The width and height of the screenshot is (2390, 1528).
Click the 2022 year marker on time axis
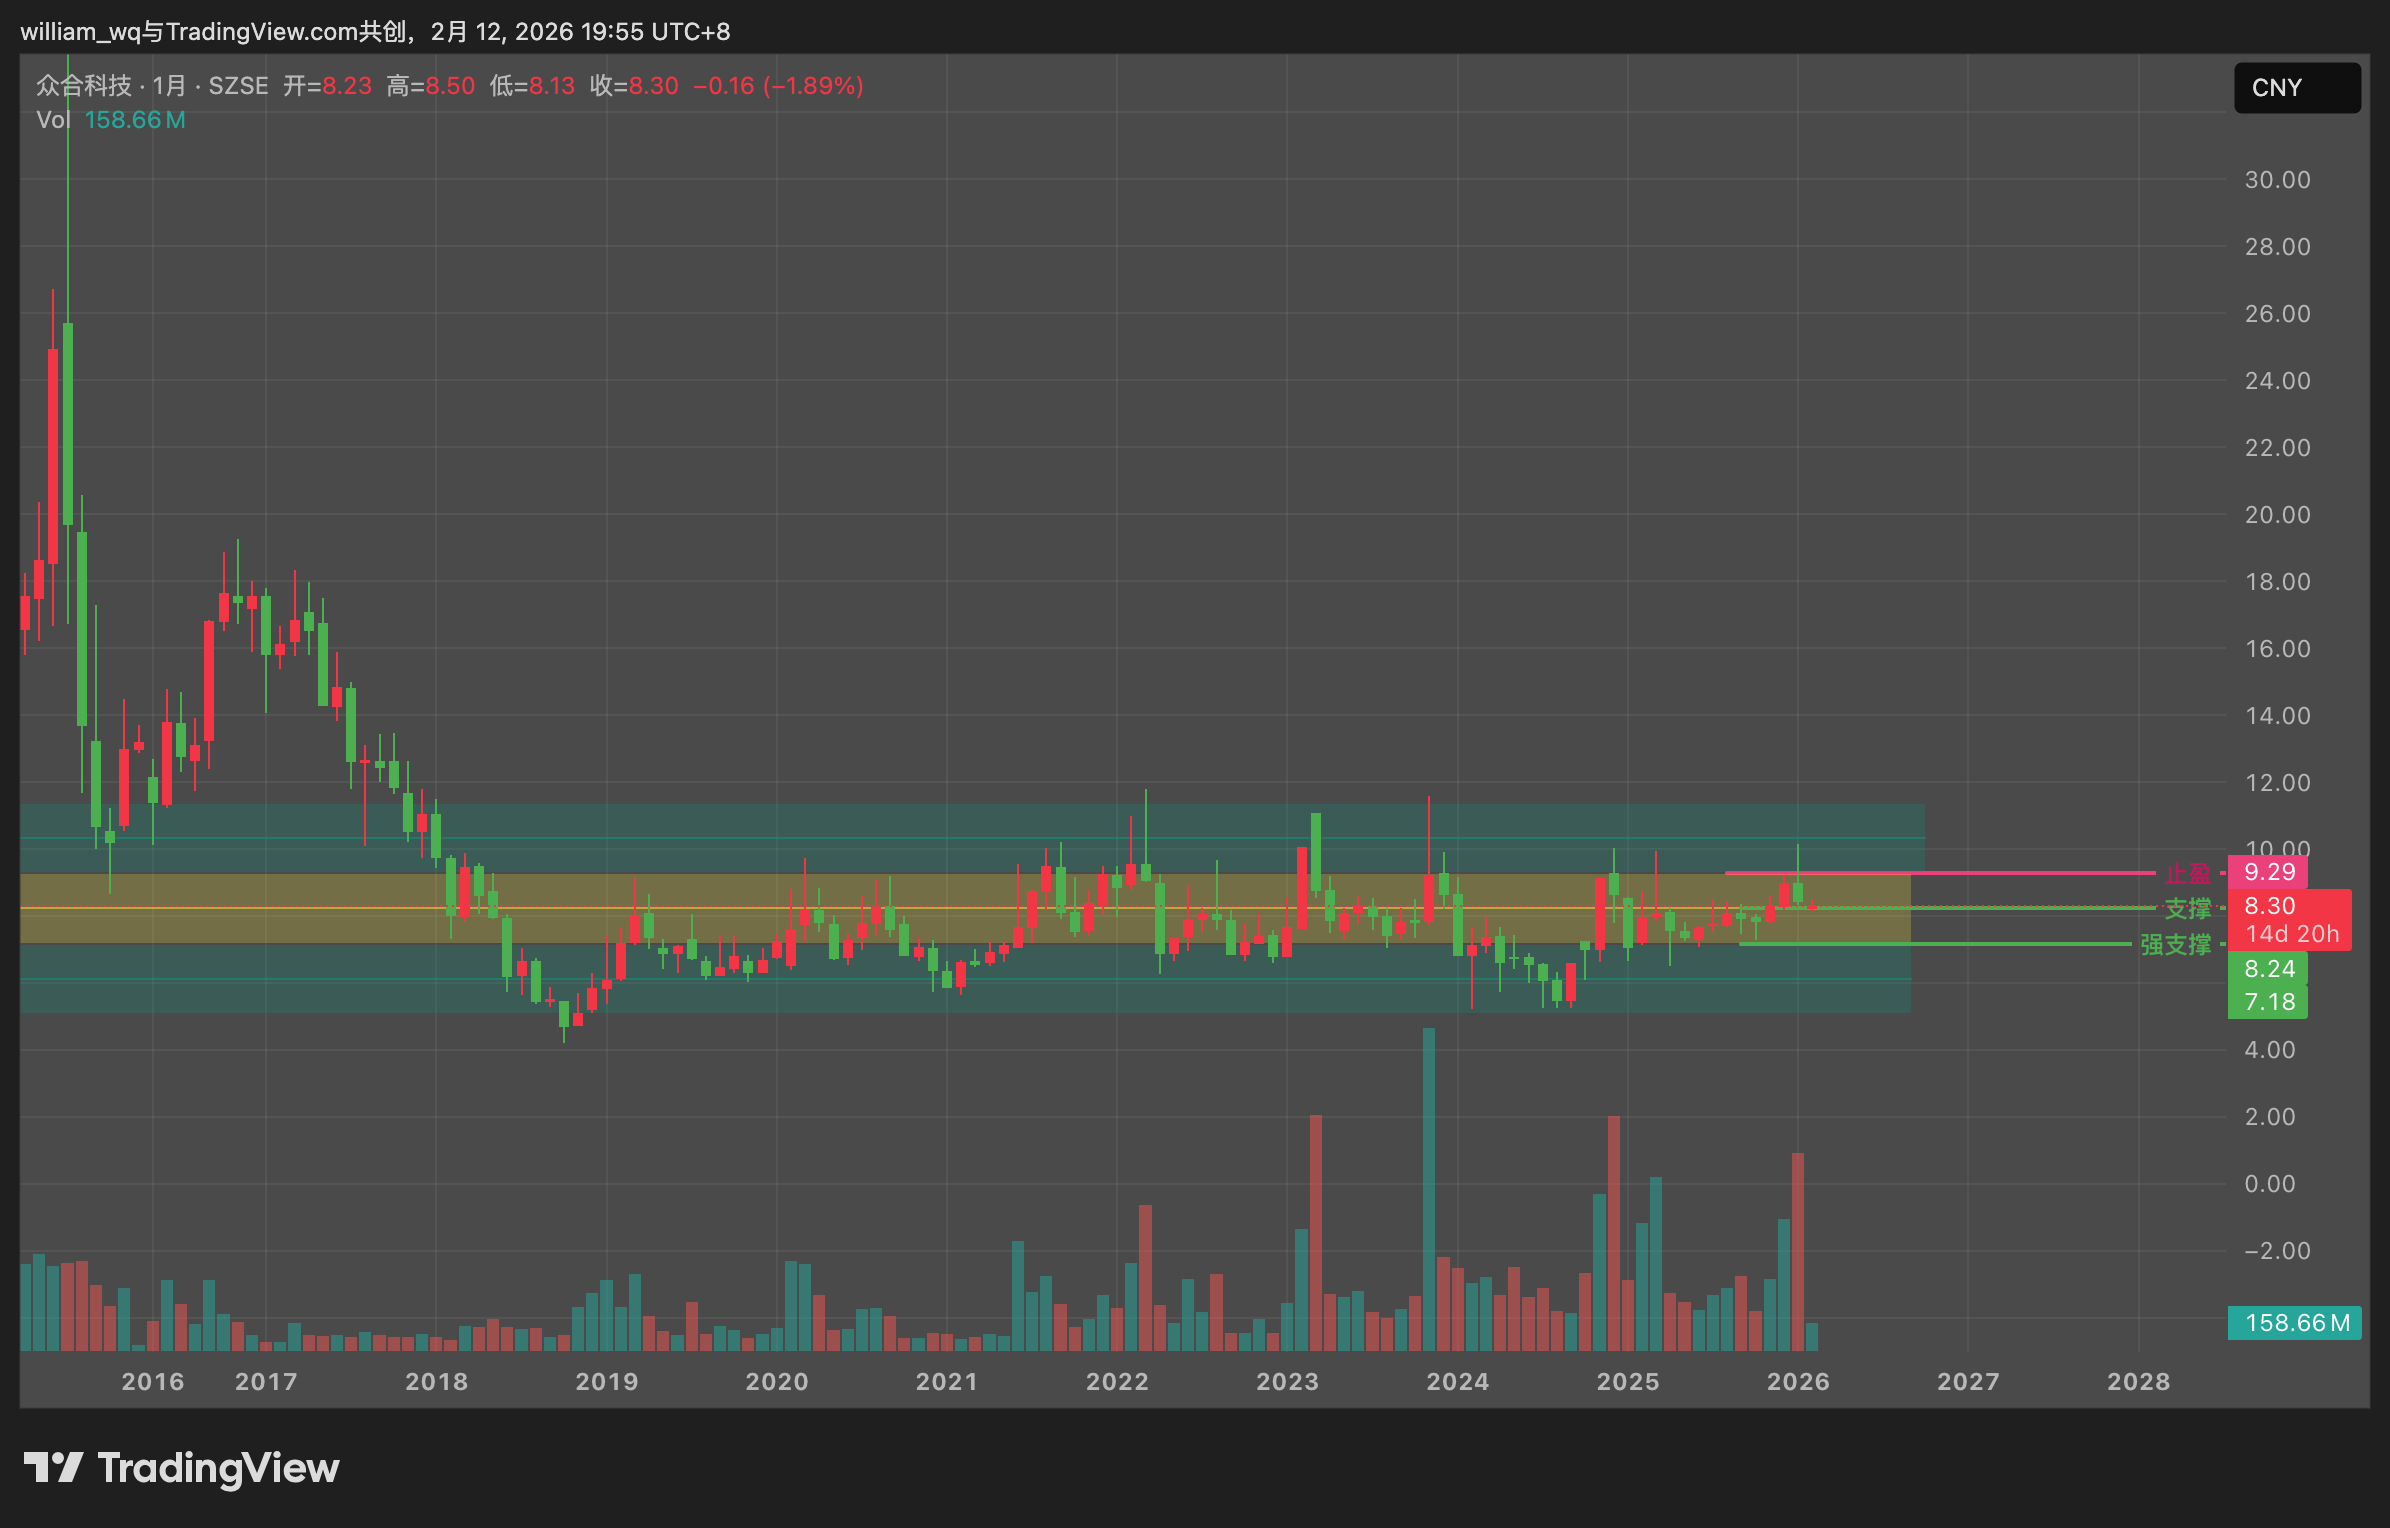pyautogui.click(x=1118, y=1382)
